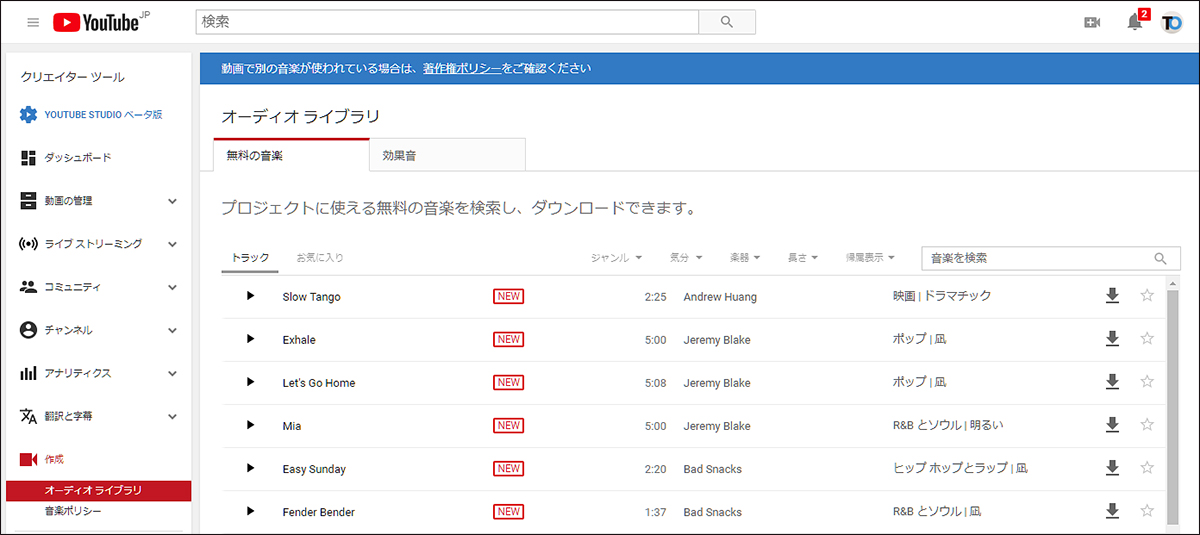Open the create video camera icon
Screen dimensions: 1200x535
[1092, 22]
